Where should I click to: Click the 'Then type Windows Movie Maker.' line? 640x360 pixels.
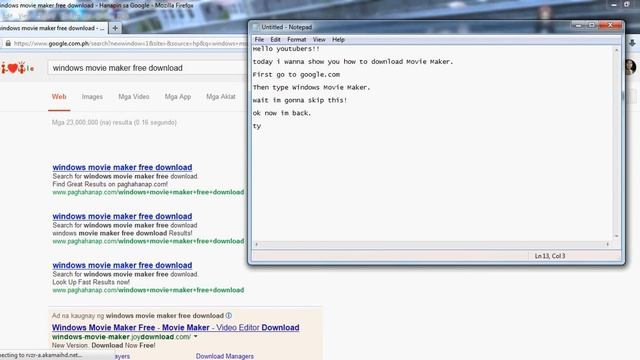coord(311,87)
